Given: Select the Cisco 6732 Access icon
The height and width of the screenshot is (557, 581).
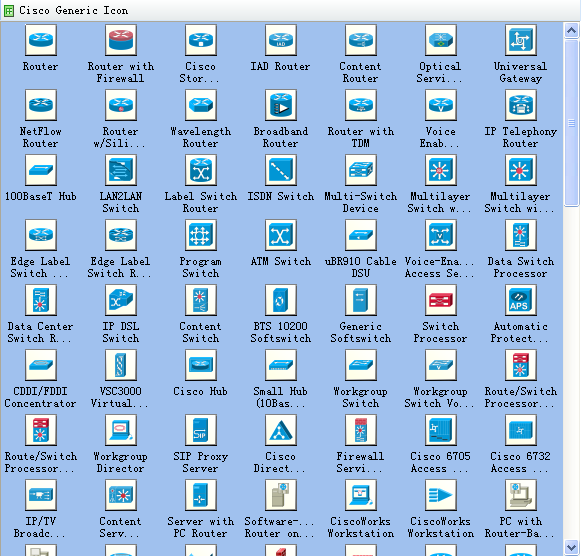Looking at the screenshot, I should point(521,430).
